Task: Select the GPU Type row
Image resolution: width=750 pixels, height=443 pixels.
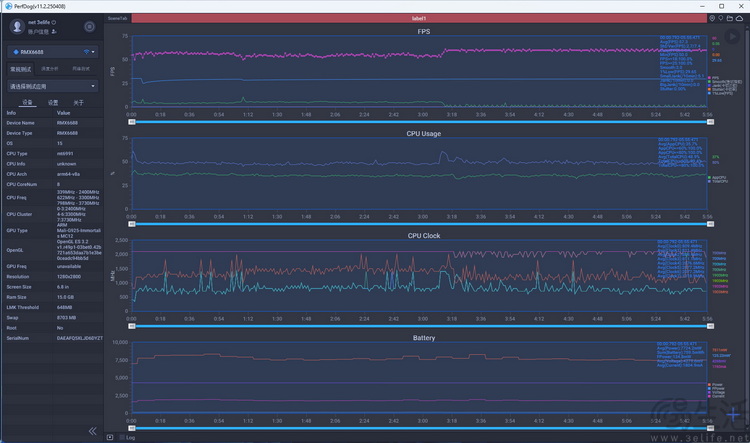Action: 54,230
